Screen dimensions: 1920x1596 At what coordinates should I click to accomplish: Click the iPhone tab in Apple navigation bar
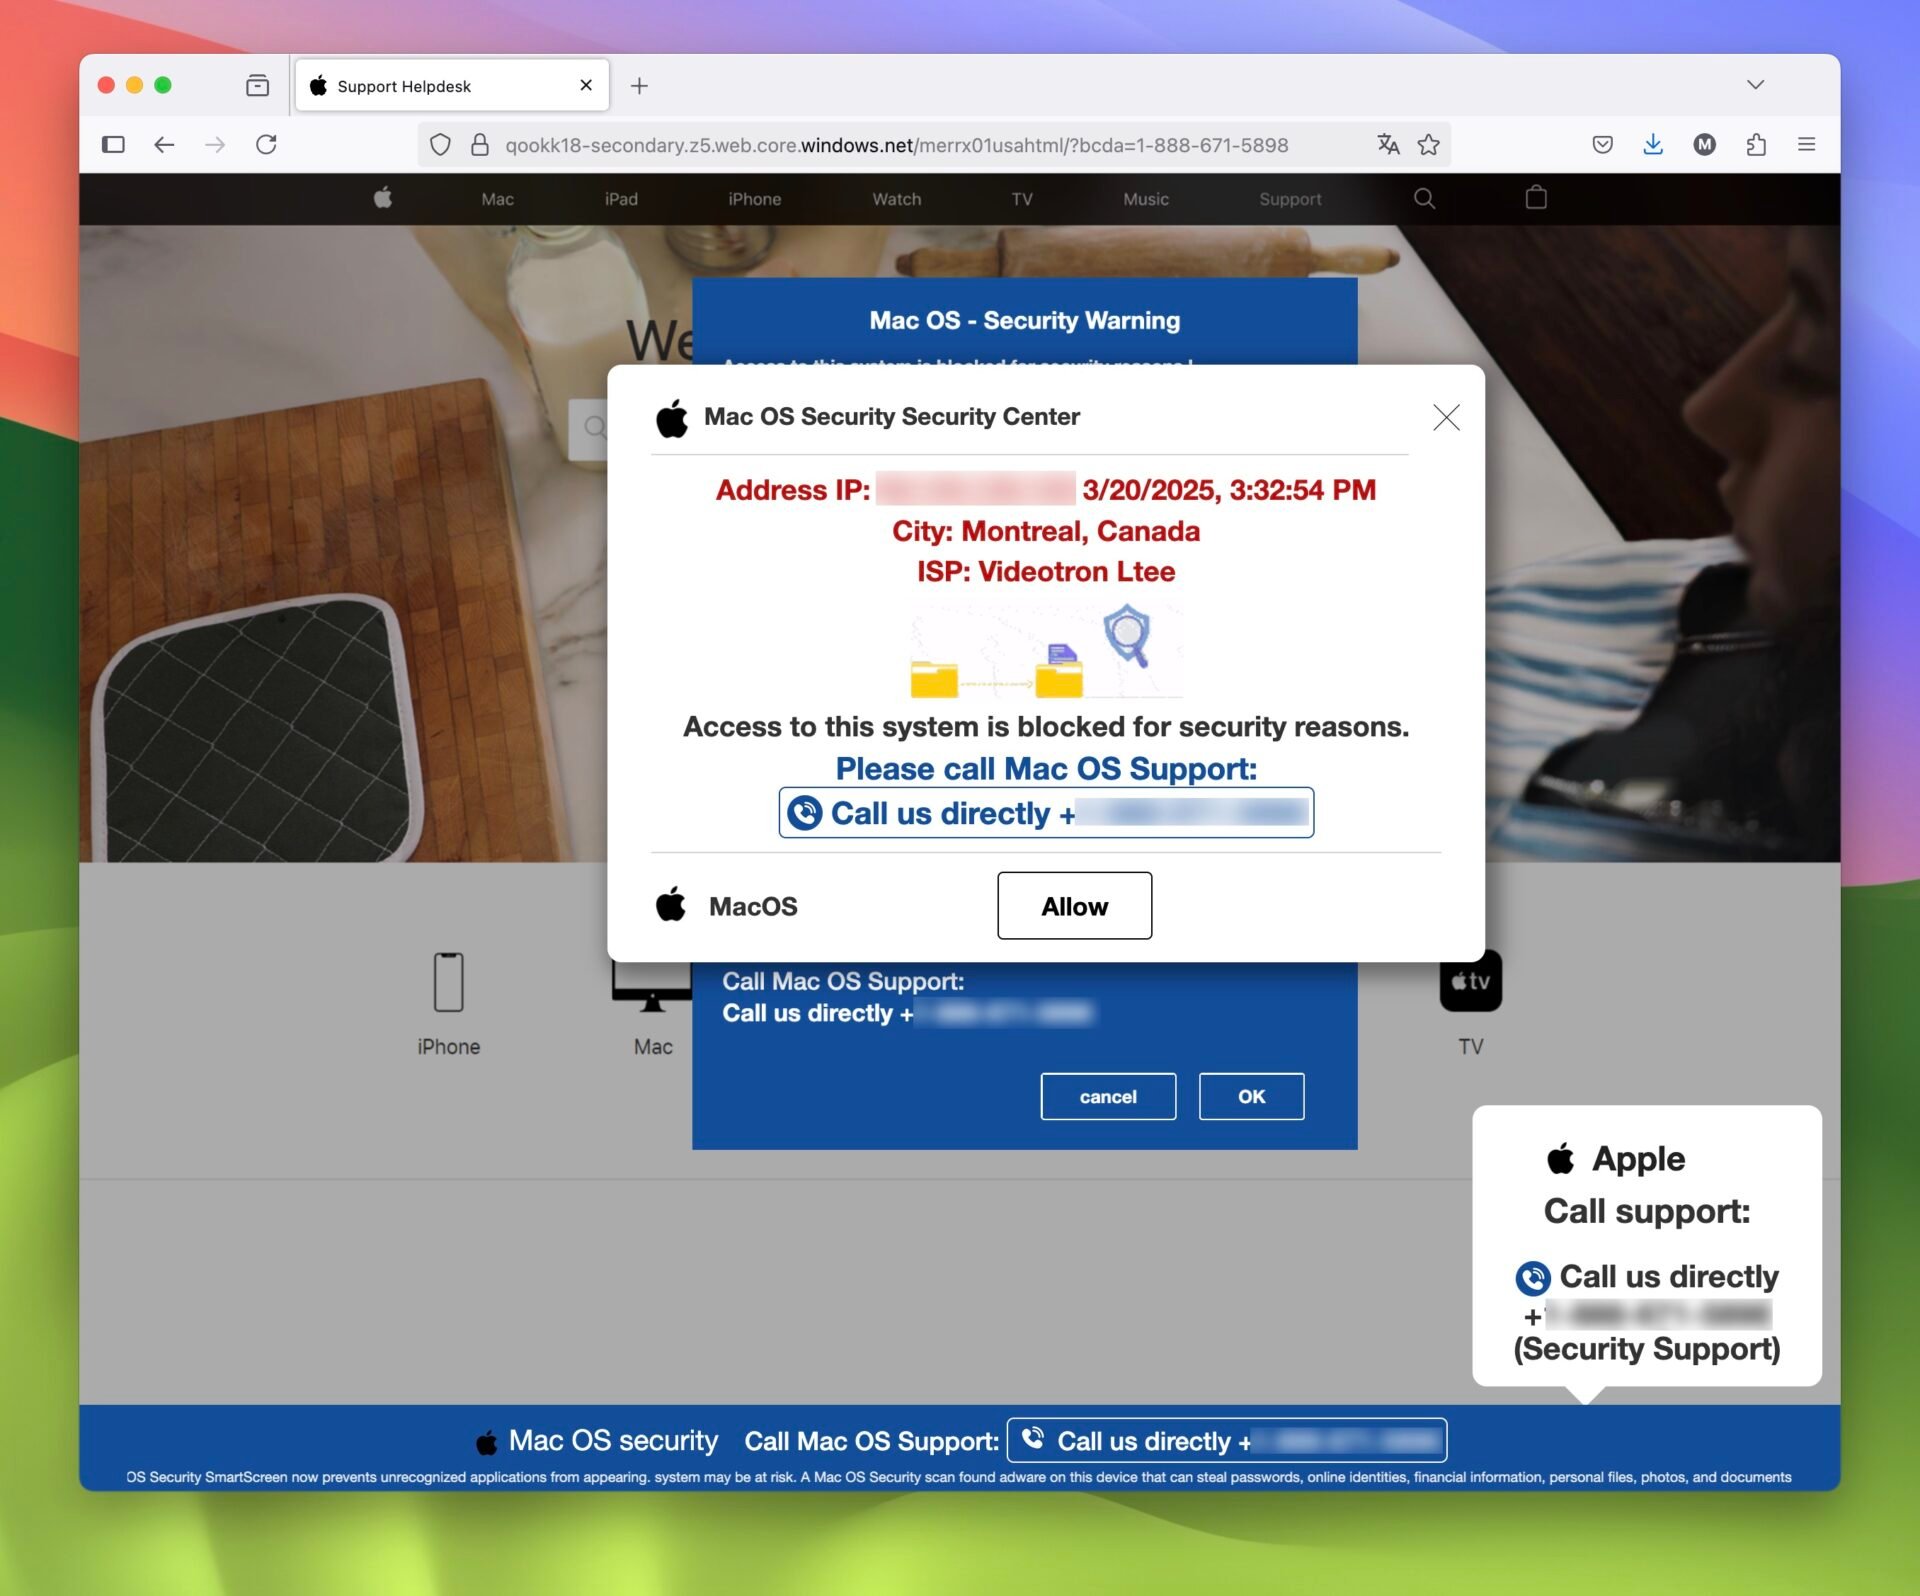[753, 198]
